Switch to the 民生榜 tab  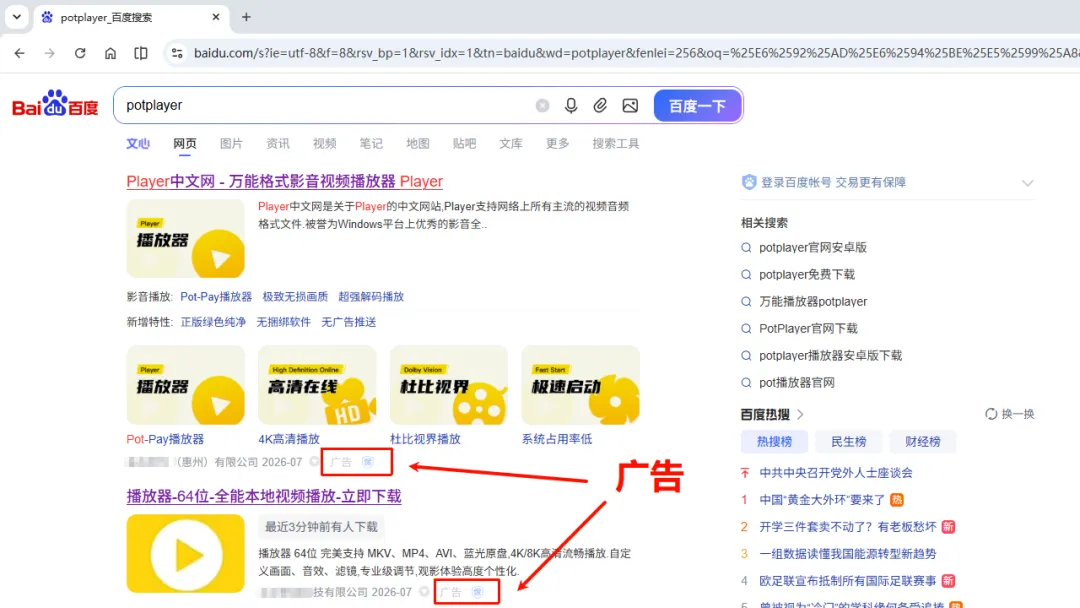(849, 441)
